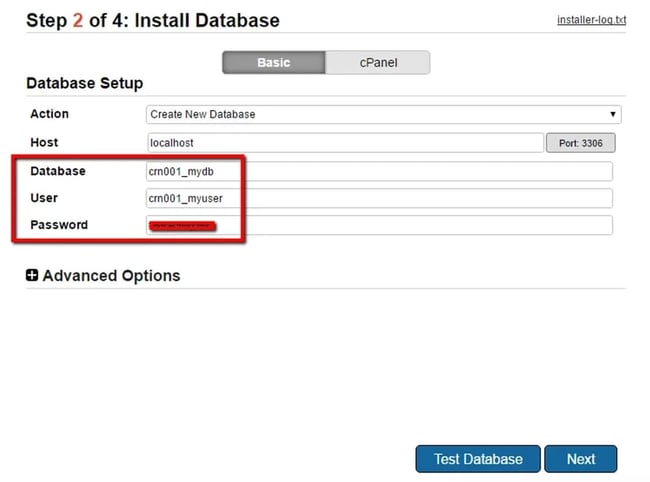
Task: Click the Test Database button
Action: coord(478,459)
